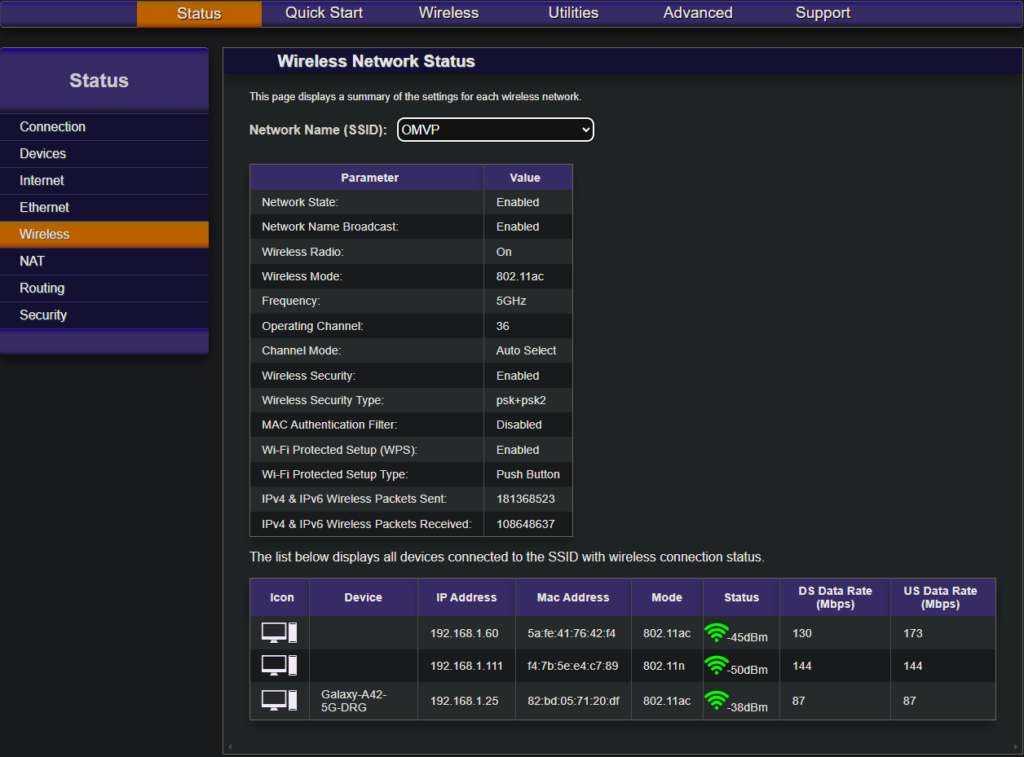1024x757 pixels.
Task: Click the horizontal scrollbar at page bottom
Action: tap(620, 747)
